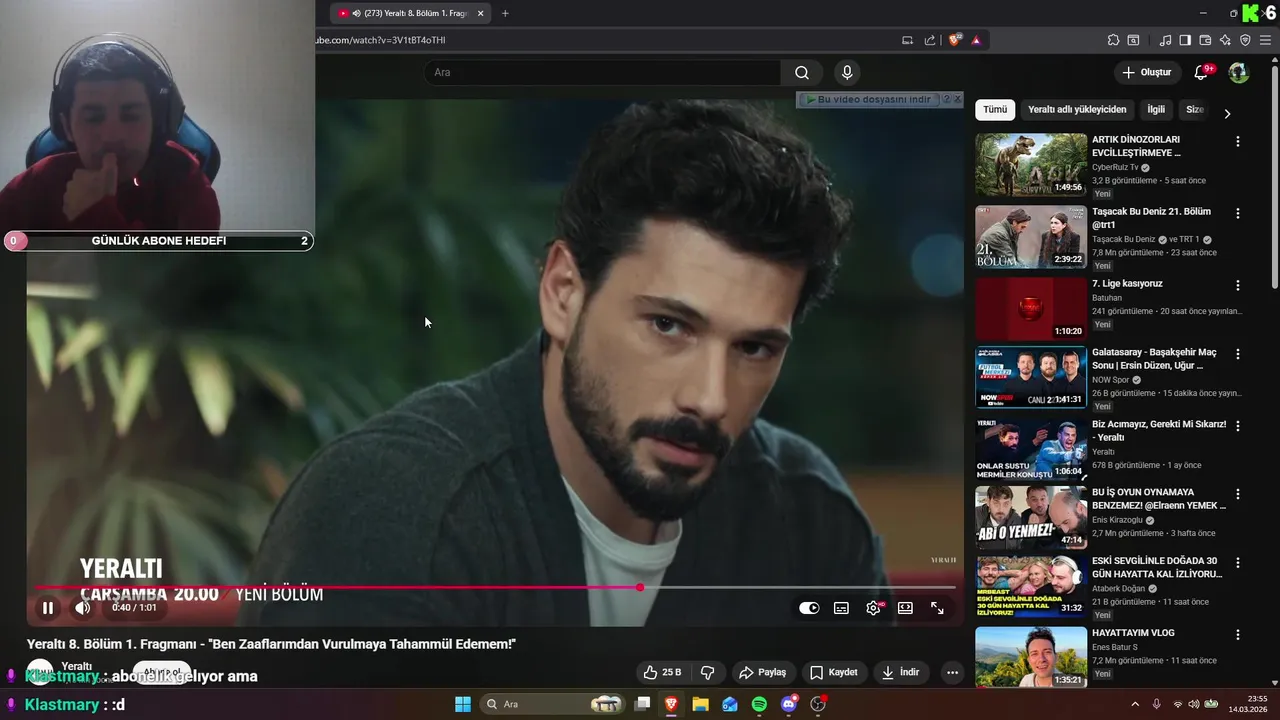Click the YouTube search magnifier button

(802, 73)
